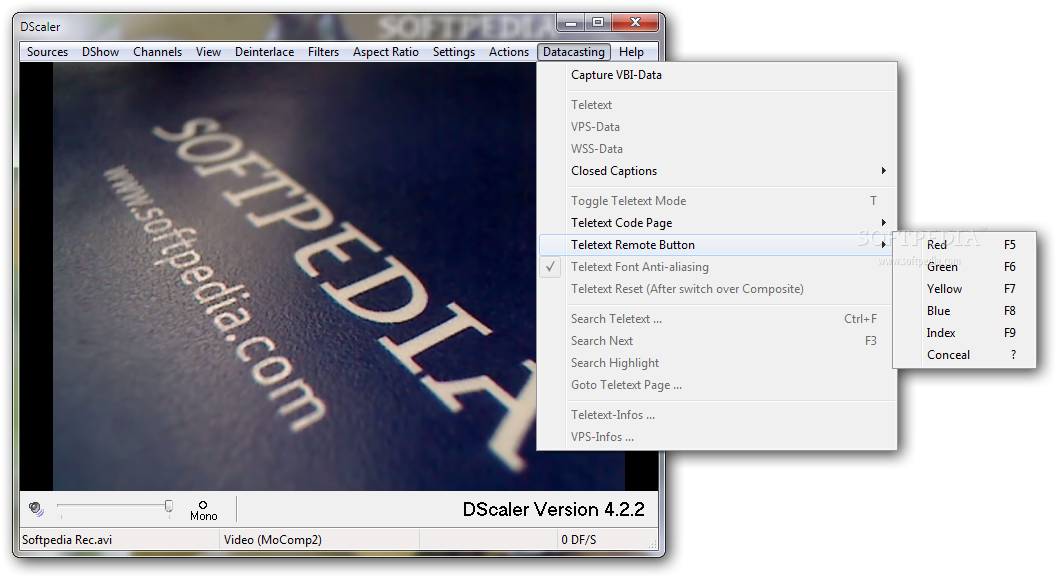Click Goto Teletext Page ...
The image size is (1057, 578).
(717, 385)
